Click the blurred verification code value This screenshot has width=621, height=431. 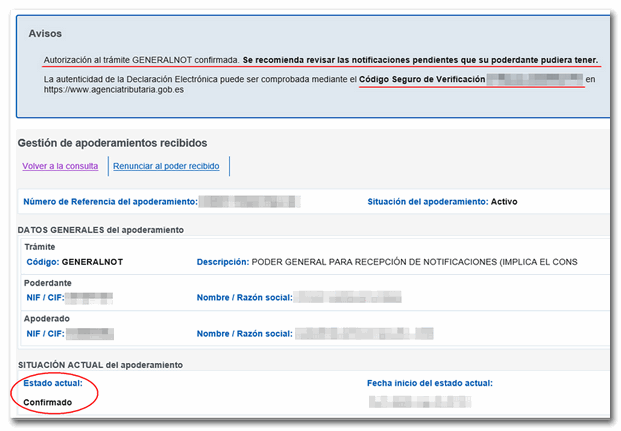coord(535,79)
